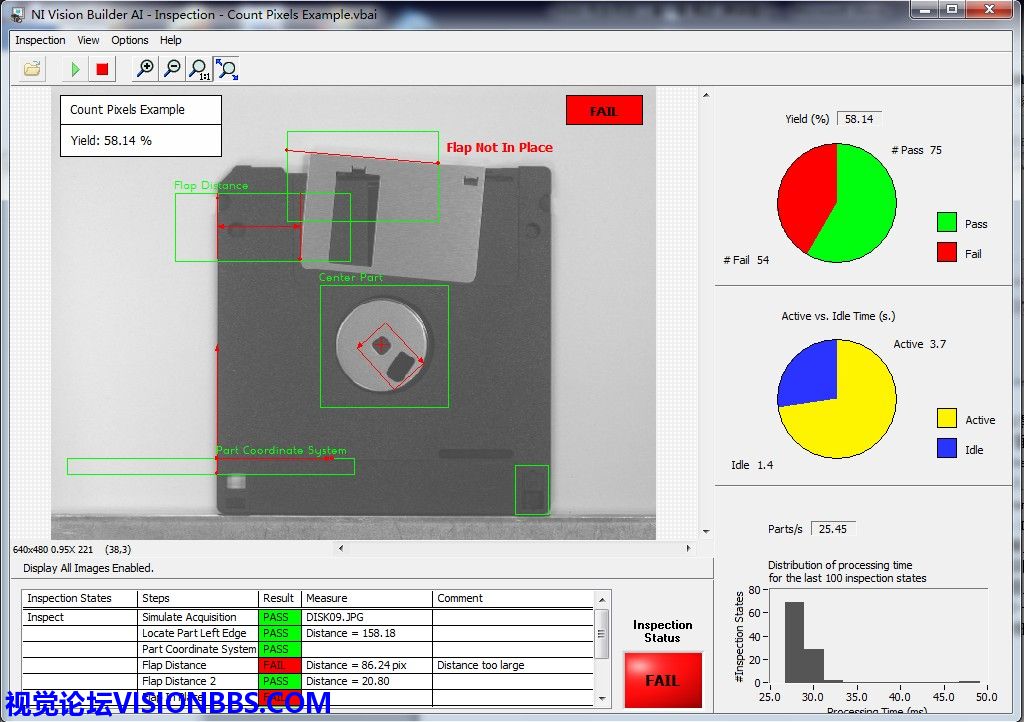Click the results table scroll up arrow
This screenshot has height=722, width=1024.
coord(602,599)
